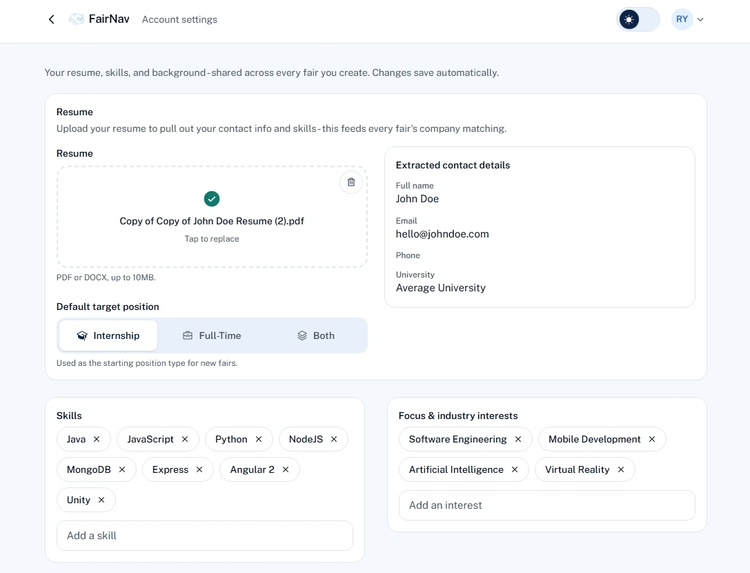Click the Phone field label

pos(408,255)
